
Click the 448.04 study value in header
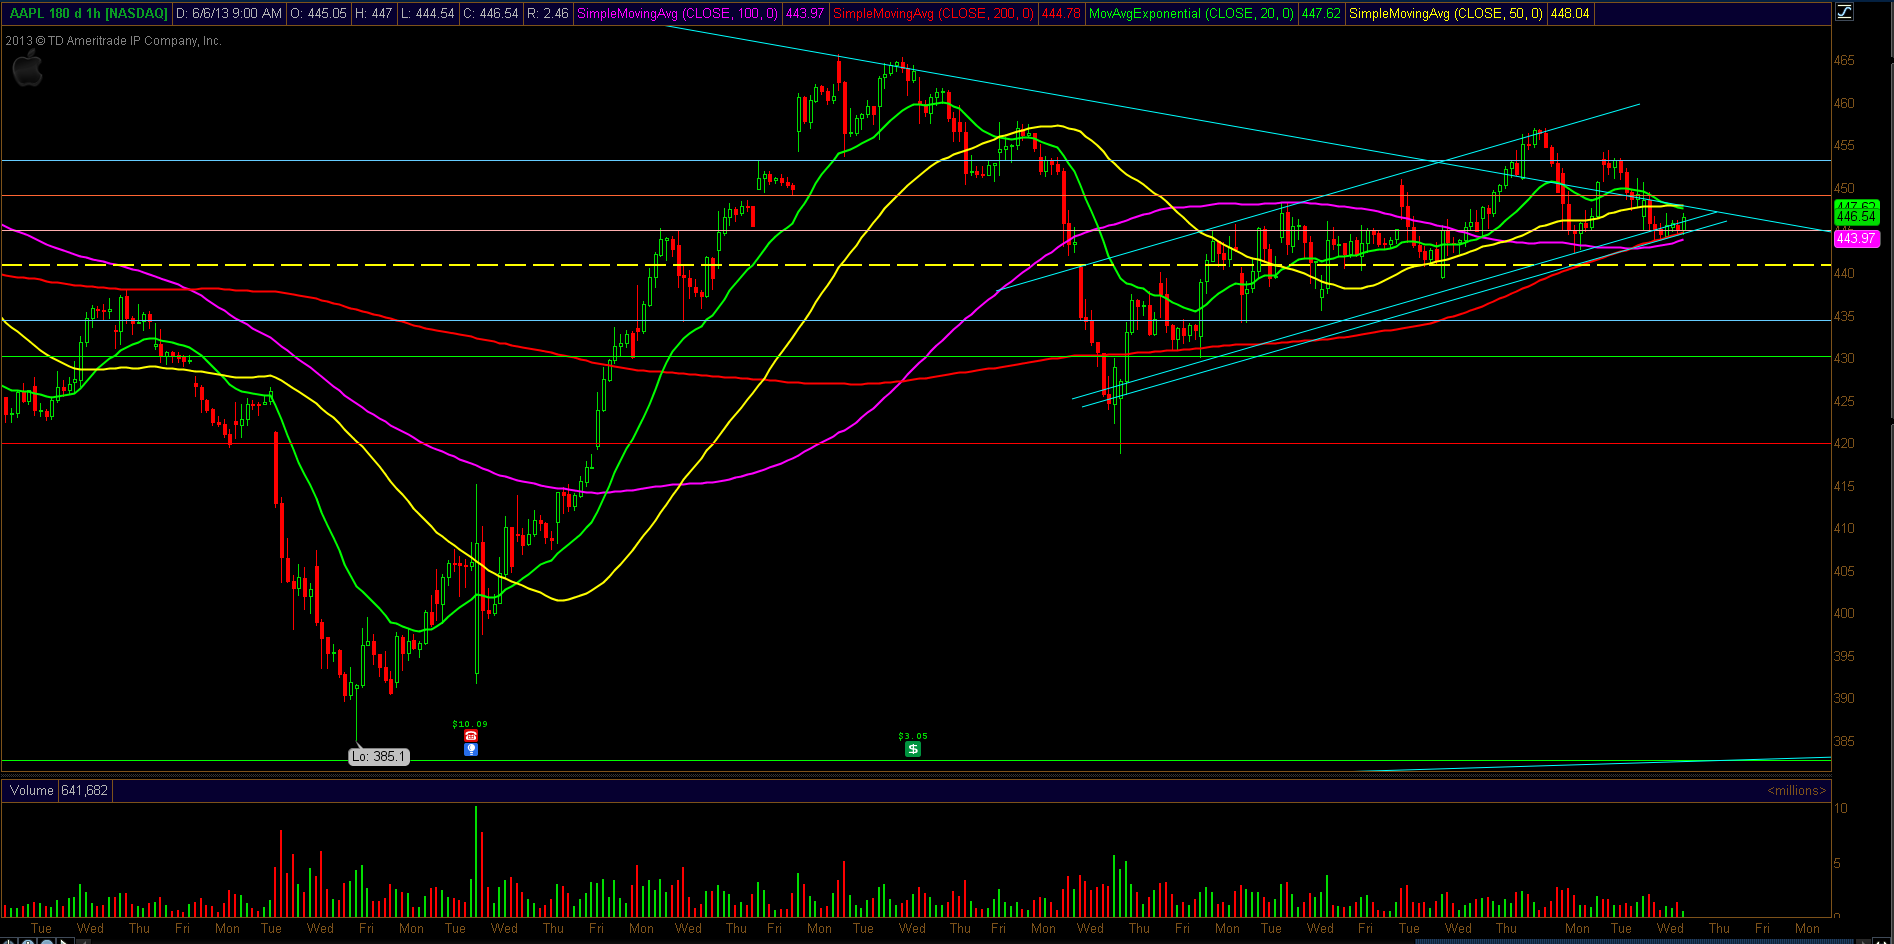coord(1570,14)
